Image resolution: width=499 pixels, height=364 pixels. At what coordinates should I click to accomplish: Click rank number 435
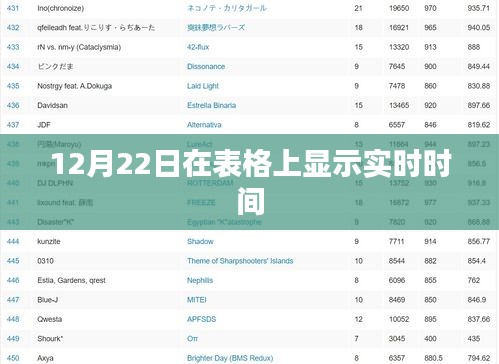click(x=13, y=86)
